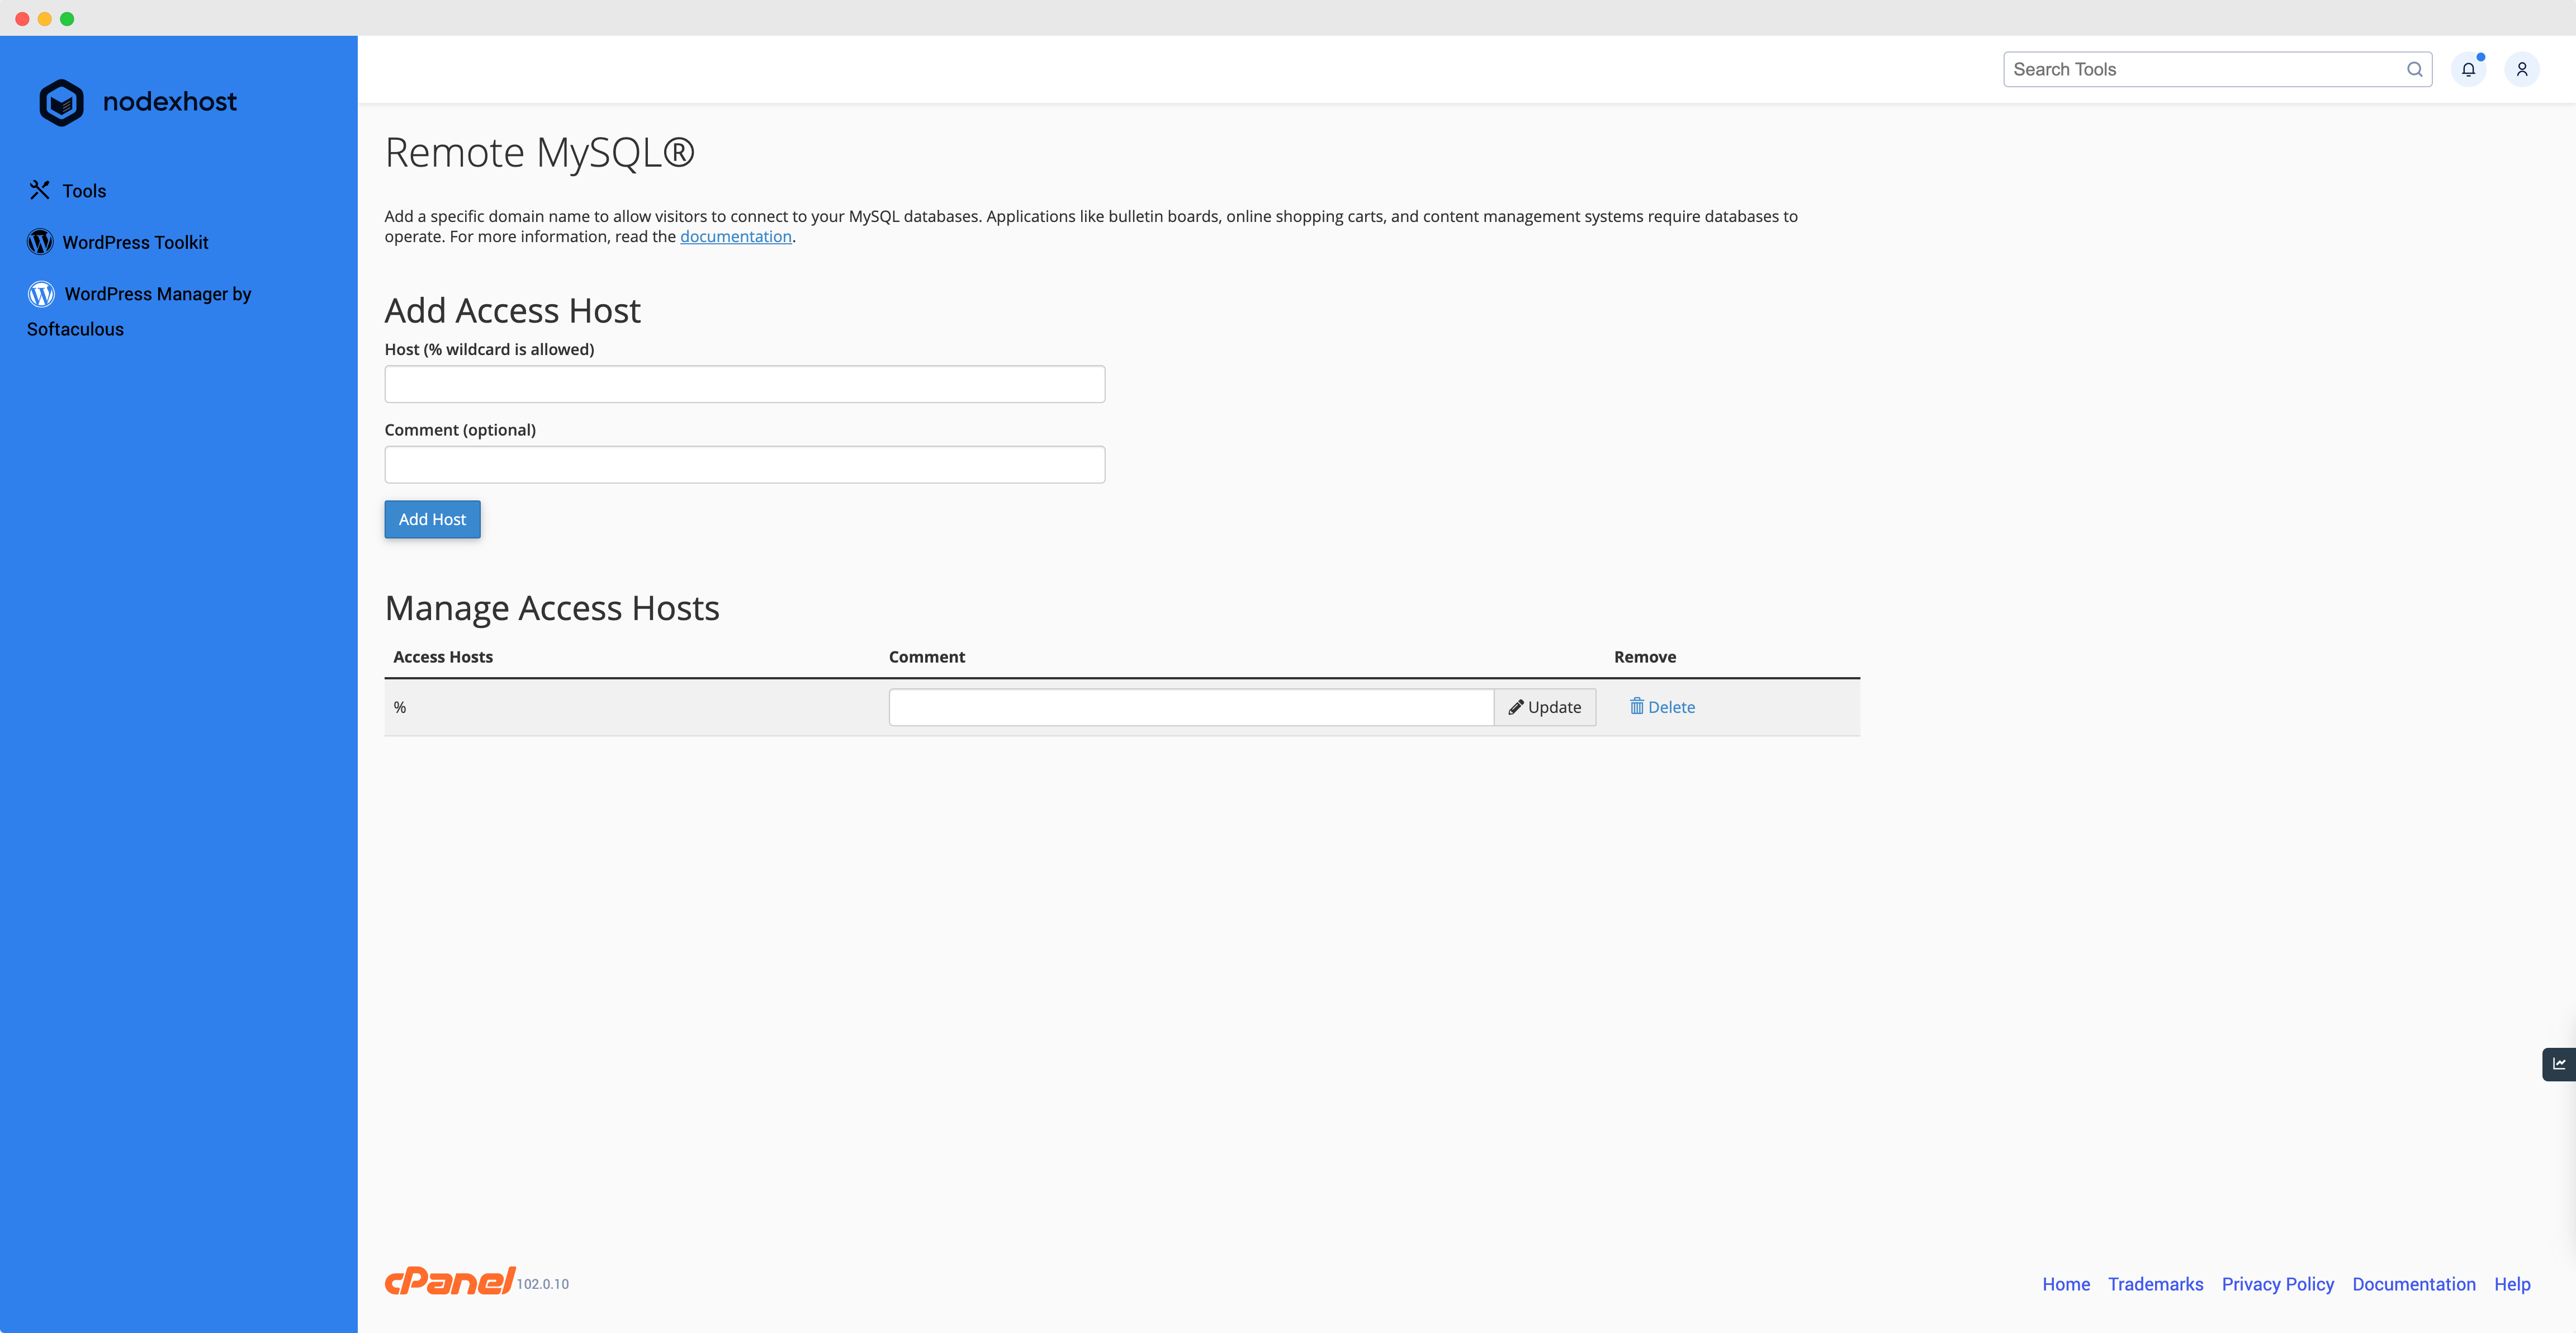The width and height of the screenshot is (2576, 1333).
Task: Click the yellow minimize window button
Action: [x=45, y=19]
